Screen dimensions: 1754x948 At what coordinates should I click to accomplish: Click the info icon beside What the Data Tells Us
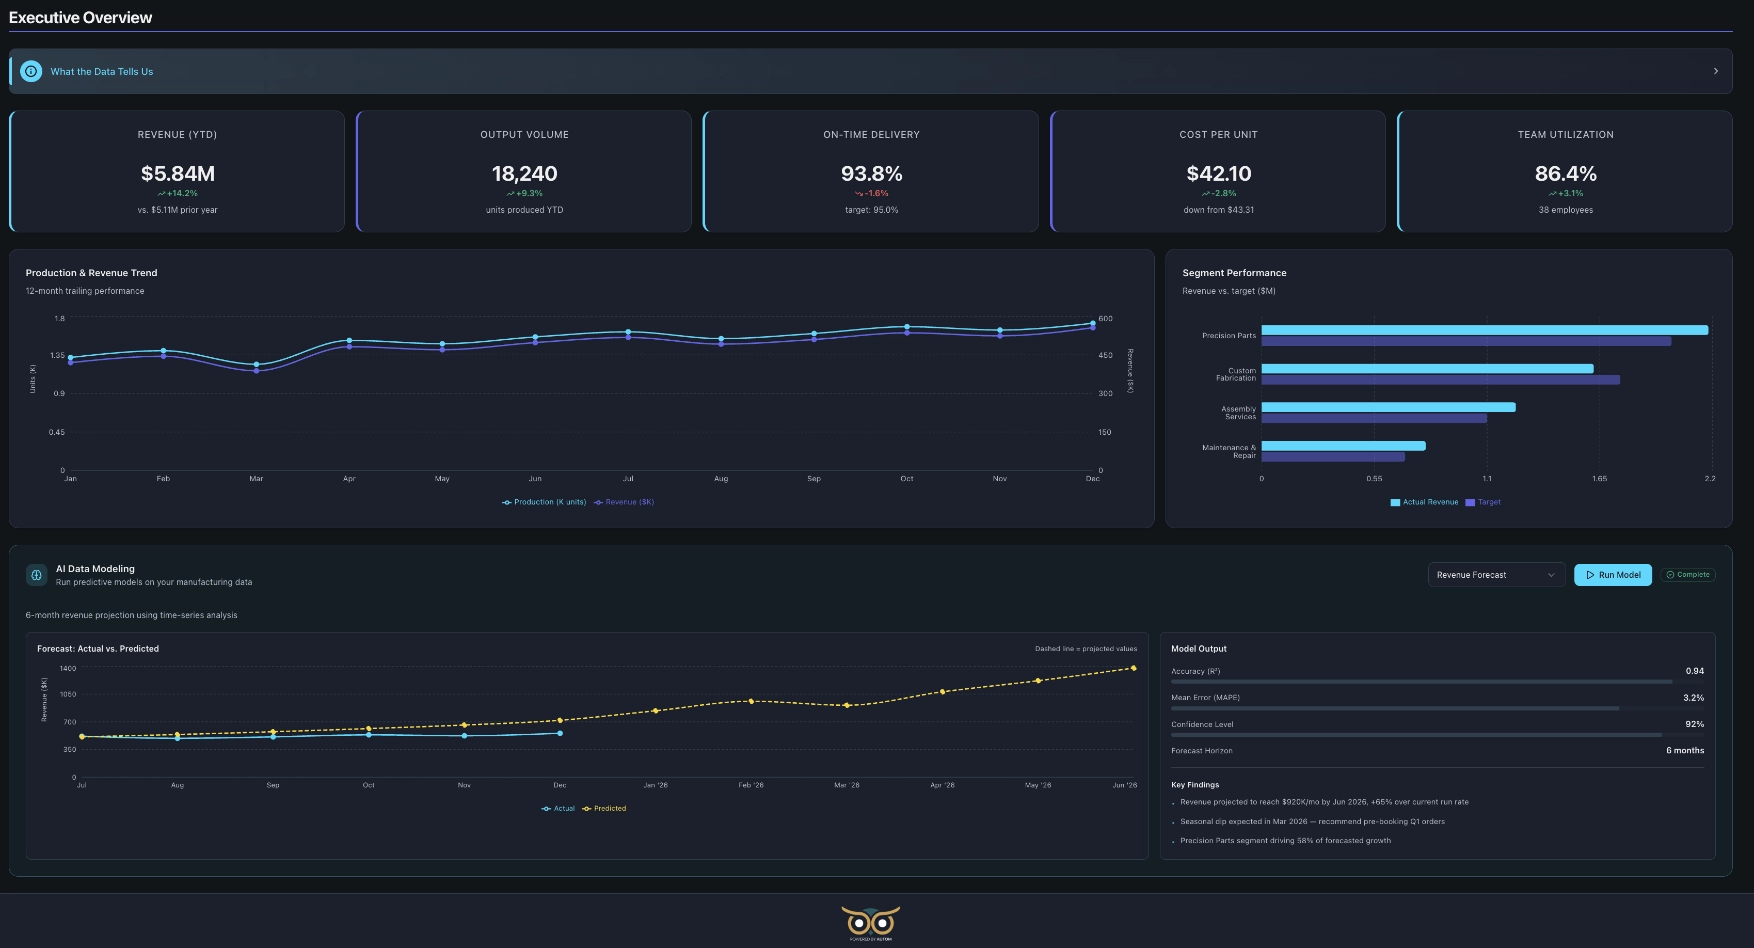click(x=31, y=71)
